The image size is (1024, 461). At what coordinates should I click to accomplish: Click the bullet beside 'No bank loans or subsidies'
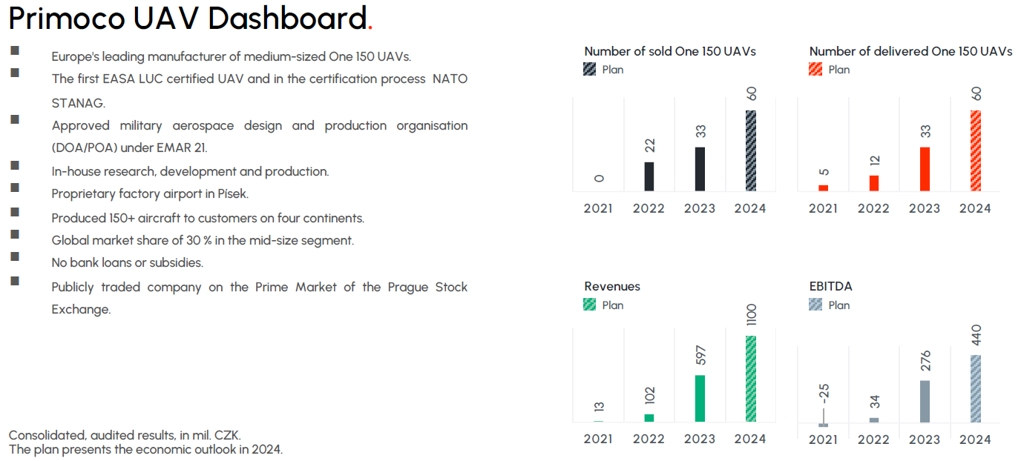(x=14, y=256)
